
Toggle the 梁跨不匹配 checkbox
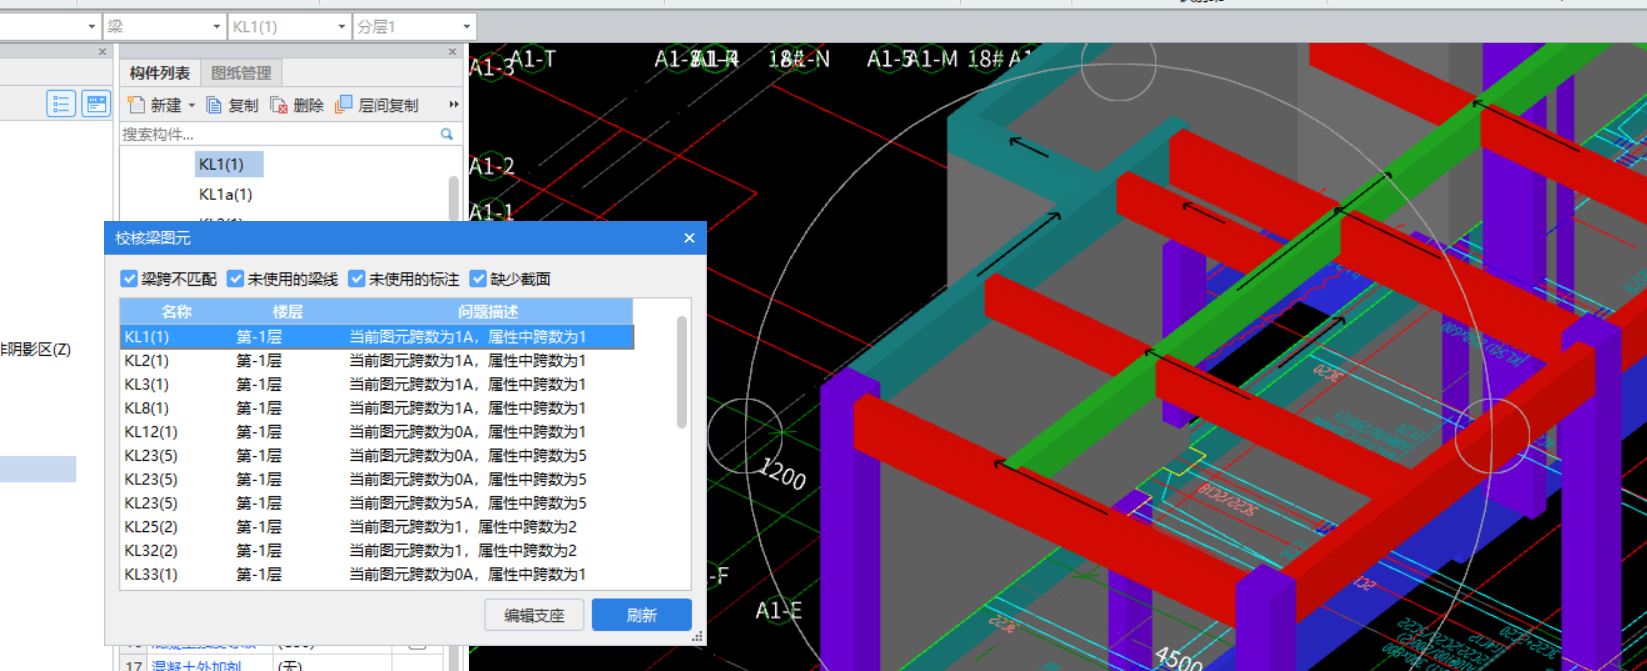129,279
